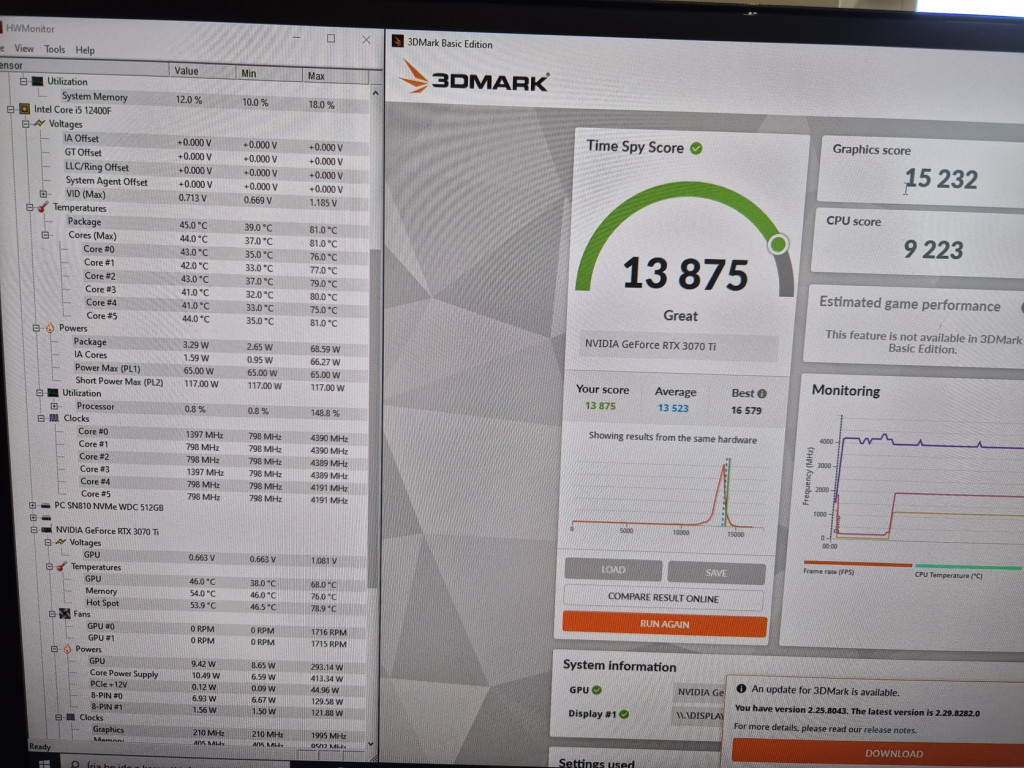Click the Max column header
Image resolution: width=1024 pixels, height=768 pixels.
tap(336, 76)
